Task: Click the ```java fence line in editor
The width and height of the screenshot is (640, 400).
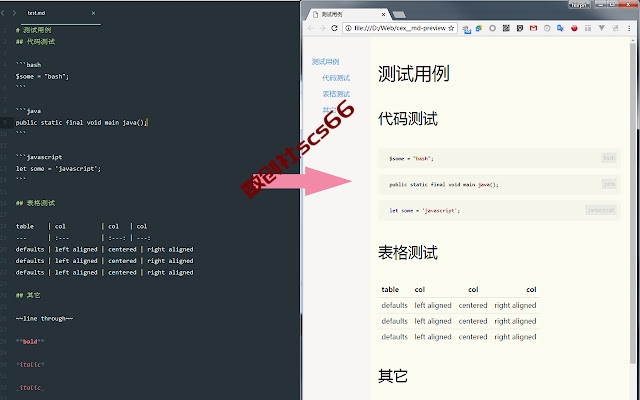Action: (28, 111)
